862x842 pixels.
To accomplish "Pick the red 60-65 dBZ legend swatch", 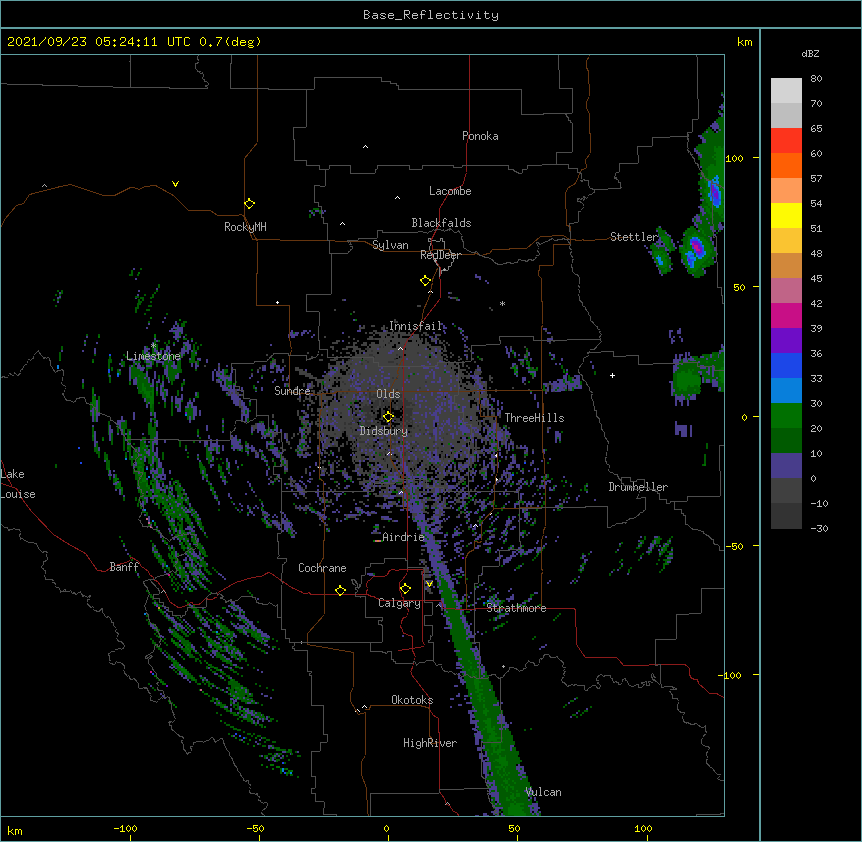I will pyautogui.click(x=786, y=141).
